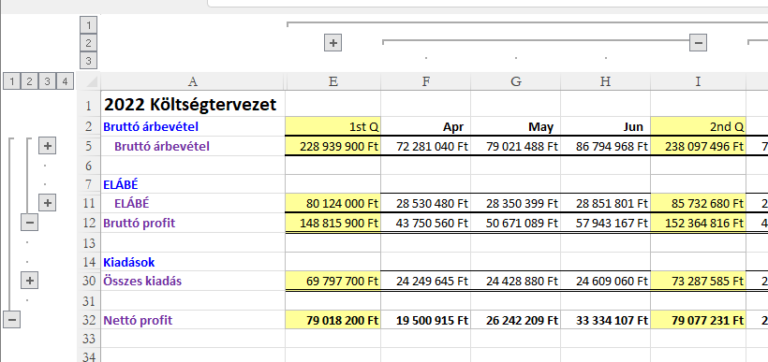Select the 'Összes kiadás' label cell
Viewport: 768px width, 362px height.
pyautogui.click(x=193, y=281)
